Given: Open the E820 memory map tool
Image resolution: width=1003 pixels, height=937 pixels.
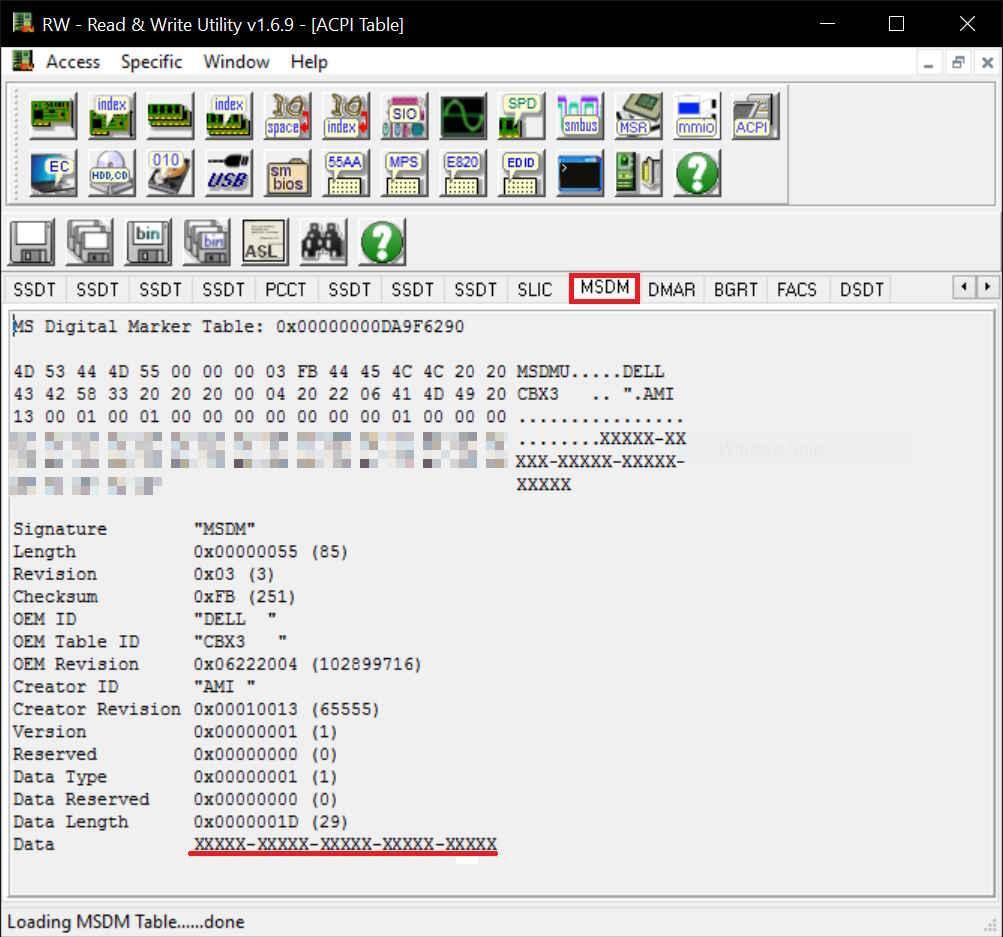Looking at the screenshot, I should coord(463,173).
